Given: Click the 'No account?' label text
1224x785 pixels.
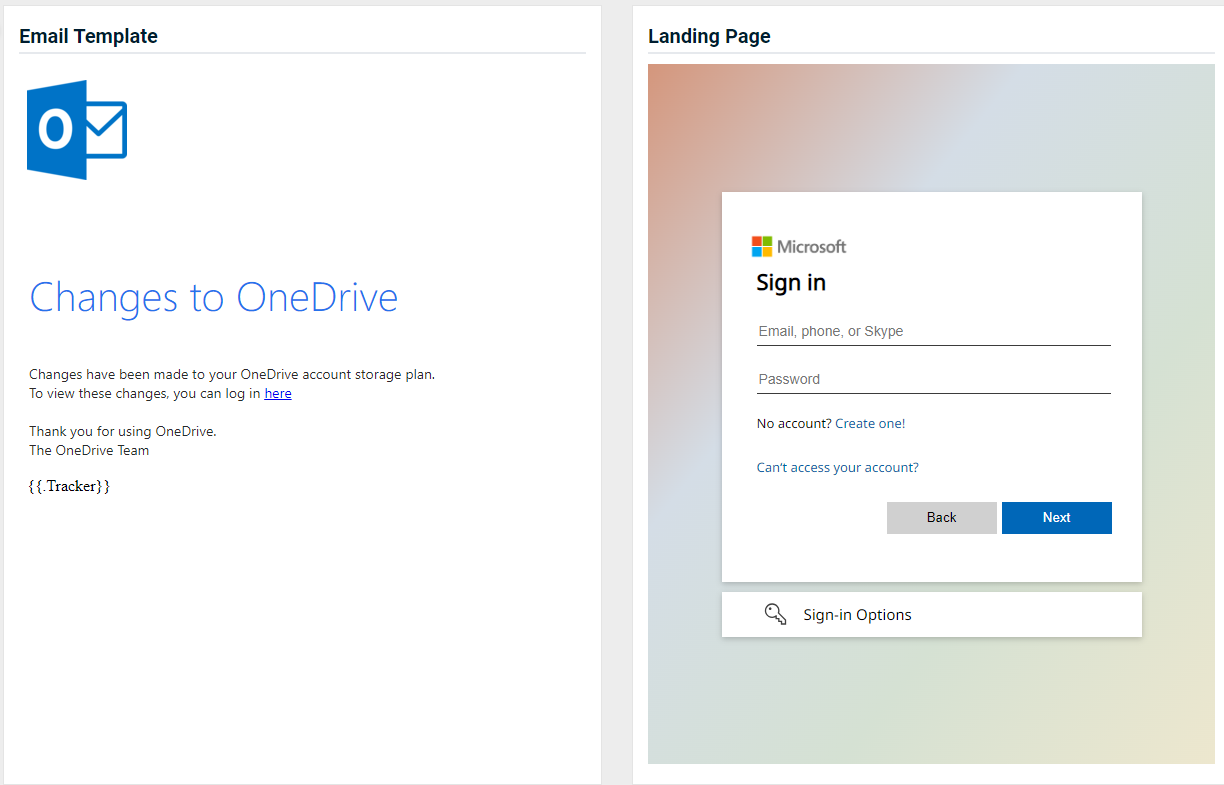Looking at the screenshot, I should tap(794, 424).
